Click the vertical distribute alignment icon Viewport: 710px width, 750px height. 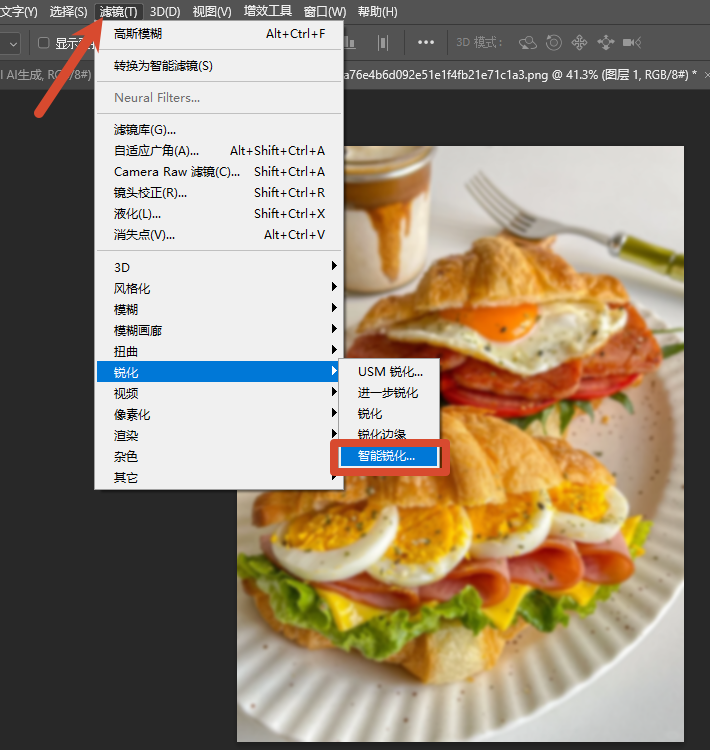(383, 43)
